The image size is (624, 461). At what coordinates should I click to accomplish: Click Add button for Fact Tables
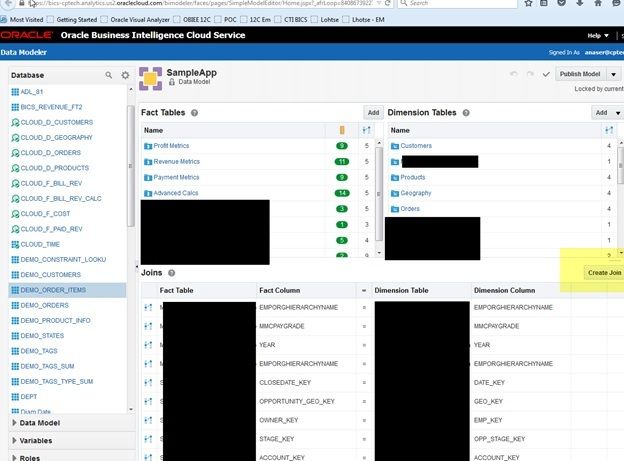coord(373,113)
